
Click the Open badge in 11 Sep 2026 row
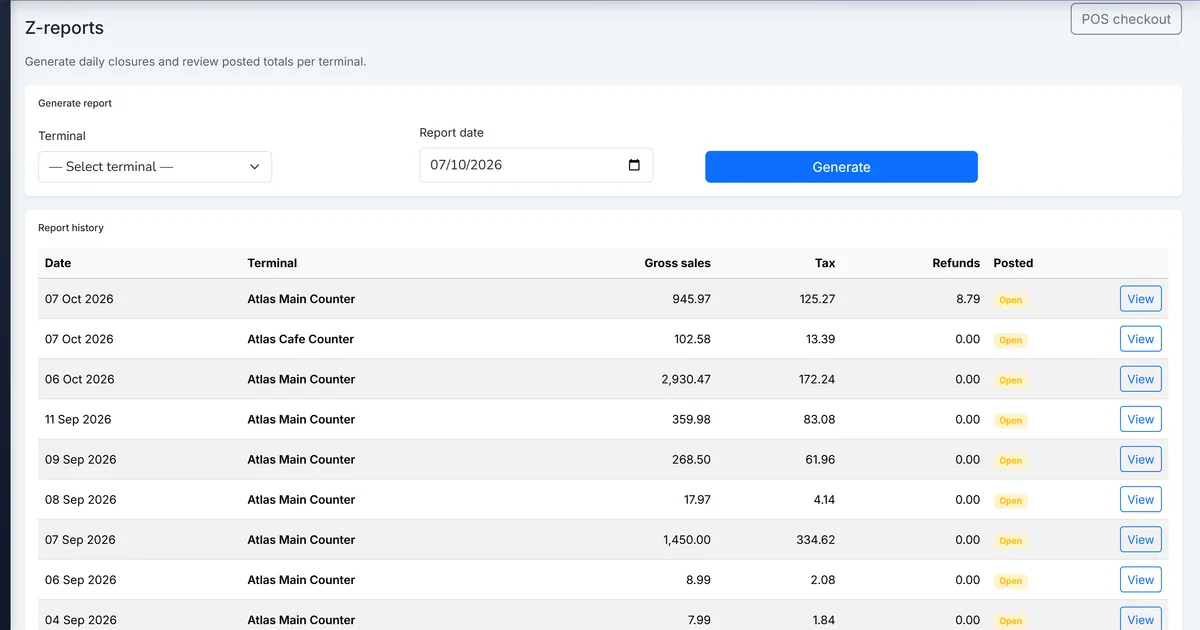click(1011, 420)
